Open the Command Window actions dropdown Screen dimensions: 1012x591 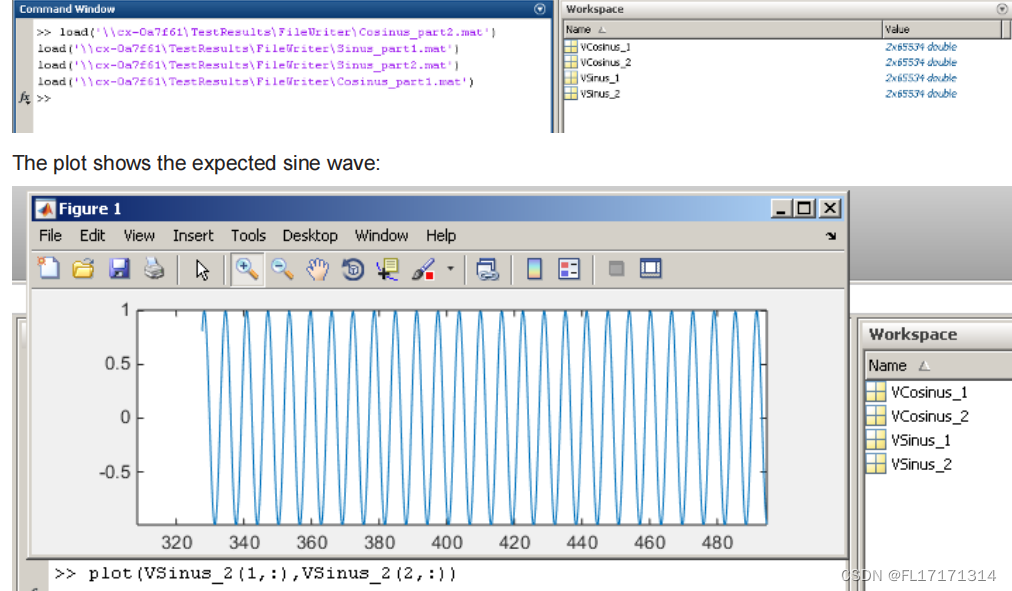(x=540, y=9)
